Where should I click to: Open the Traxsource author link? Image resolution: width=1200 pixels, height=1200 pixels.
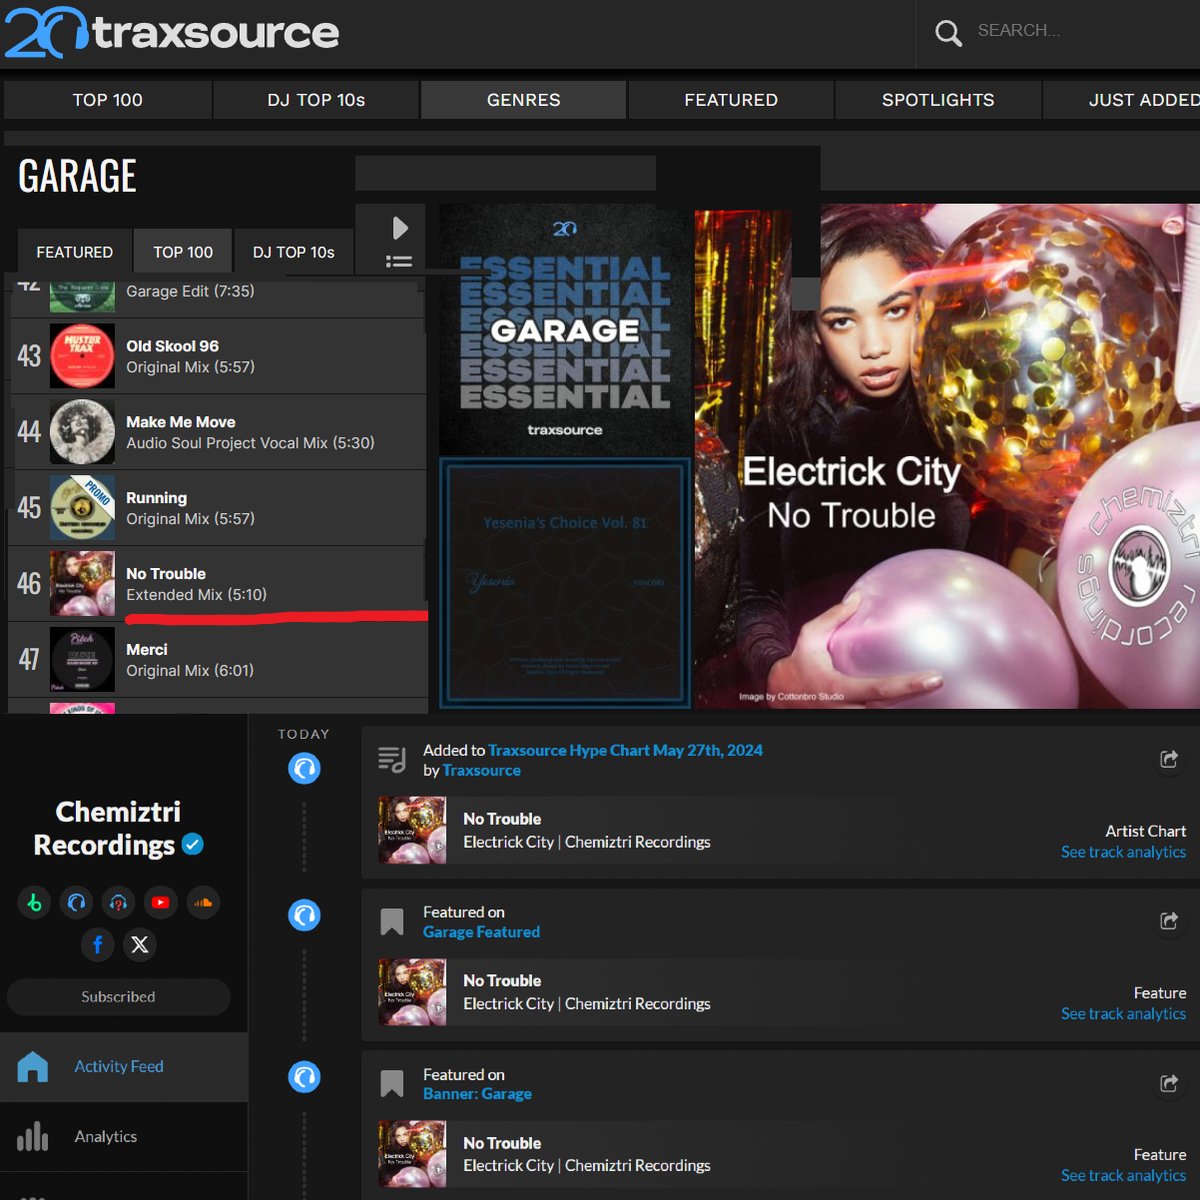pyautogui.click(x=482, y=770)
